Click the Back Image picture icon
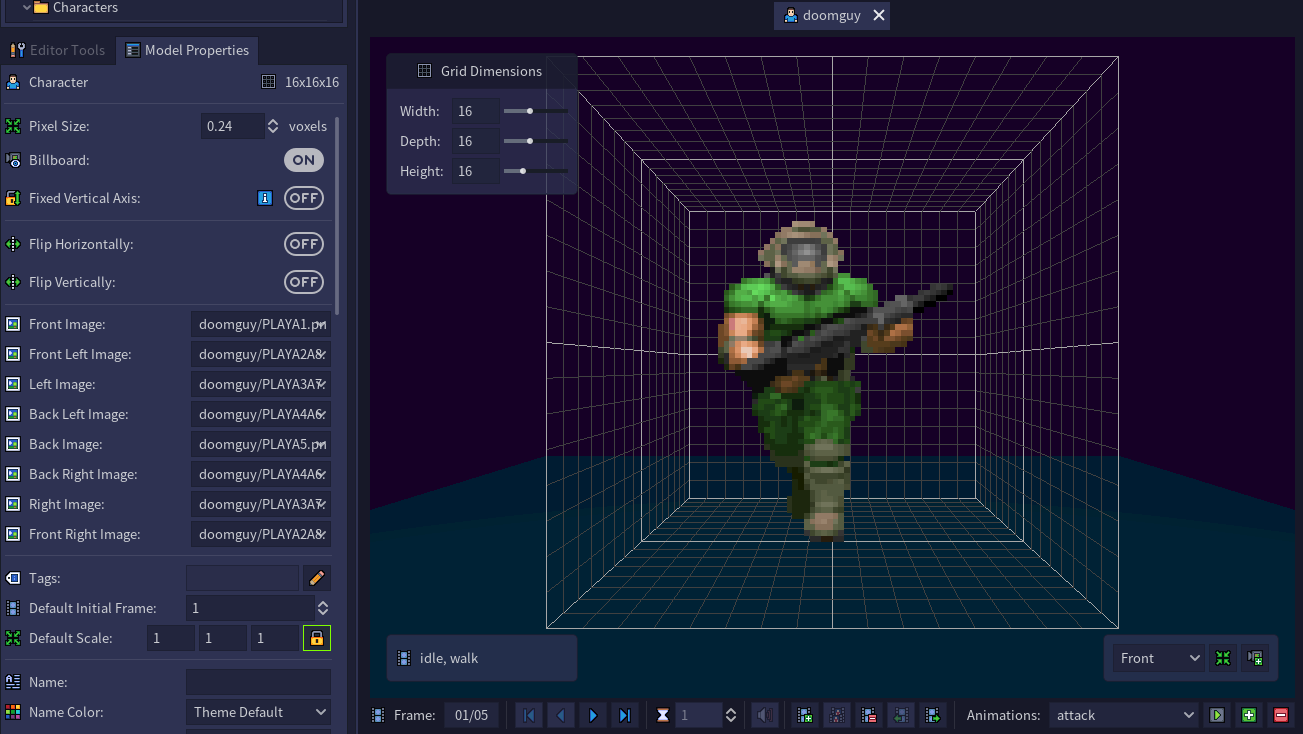 point(13,444)
